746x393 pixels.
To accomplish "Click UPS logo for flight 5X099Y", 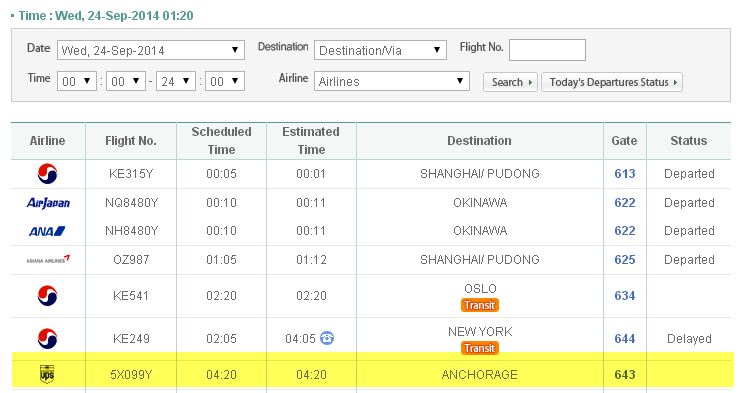I will [47, 374].
